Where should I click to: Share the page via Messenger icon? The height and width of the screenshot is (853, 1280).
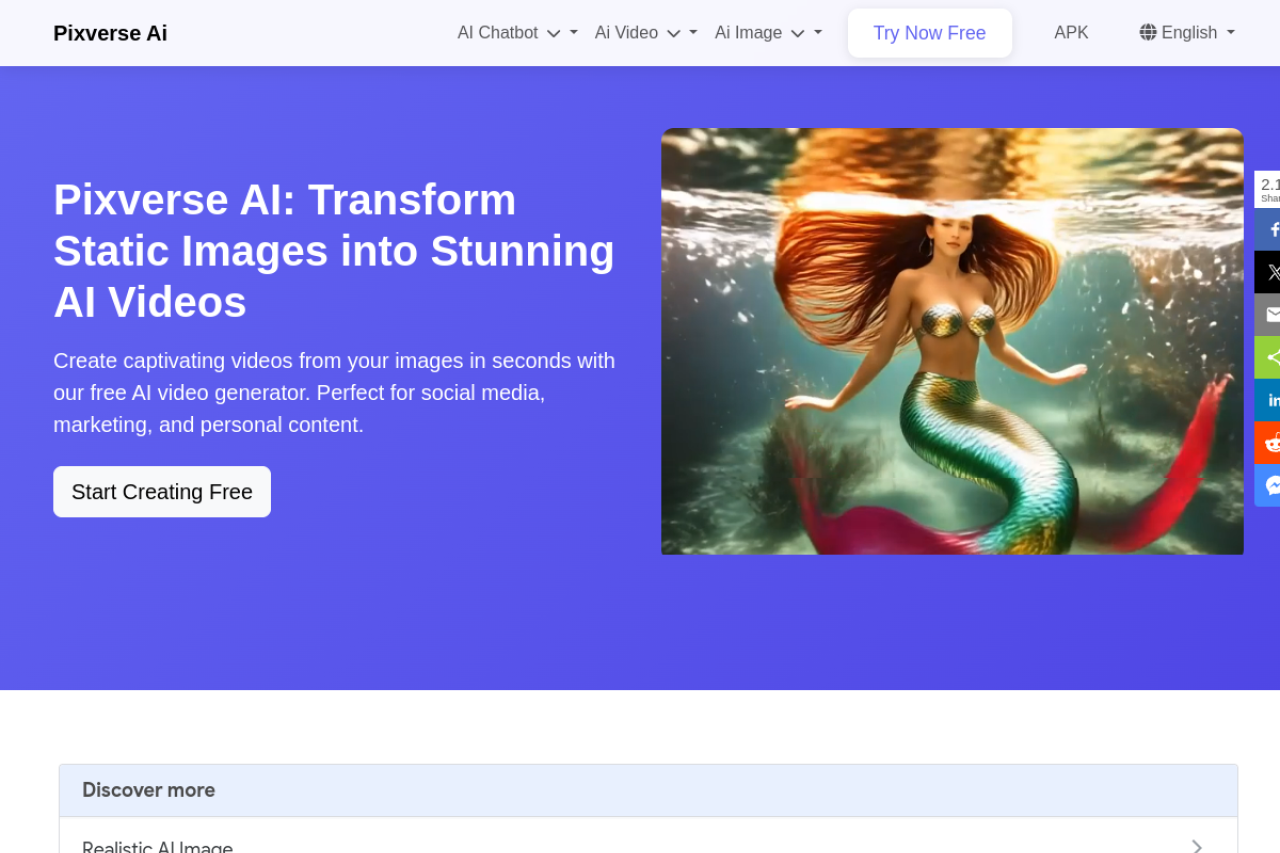coord(1268,485)
